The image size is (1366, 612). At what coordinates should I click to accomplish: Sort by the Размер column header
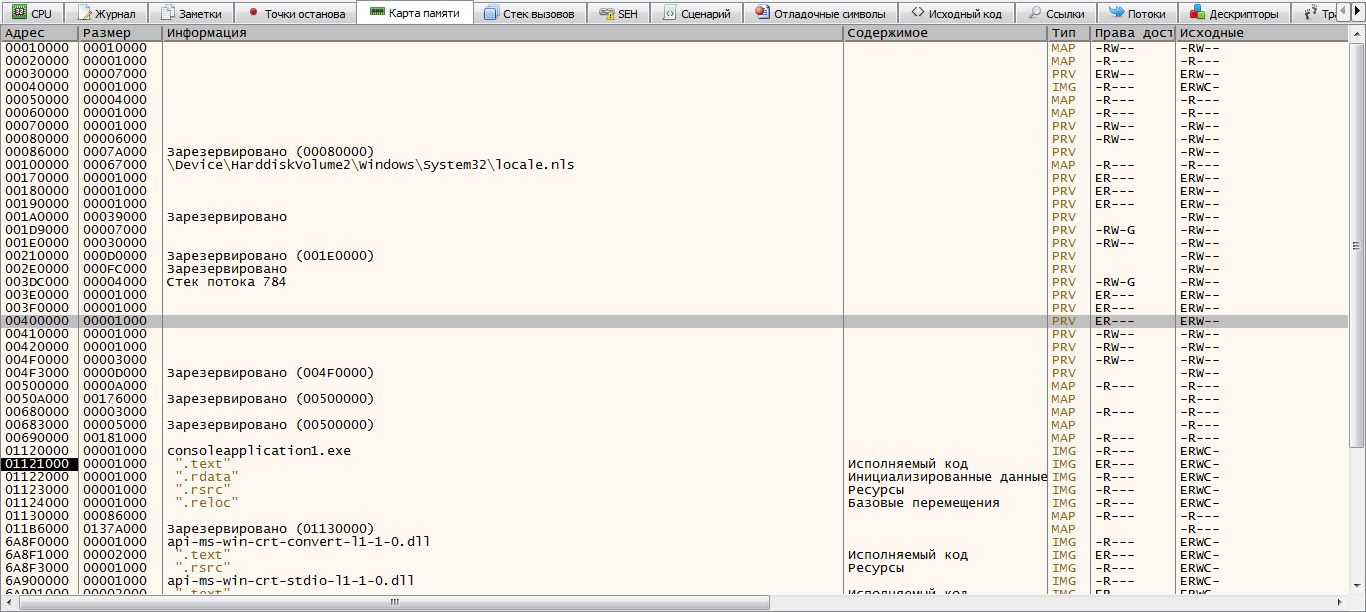pyautogui.click(x=120, y=34)
